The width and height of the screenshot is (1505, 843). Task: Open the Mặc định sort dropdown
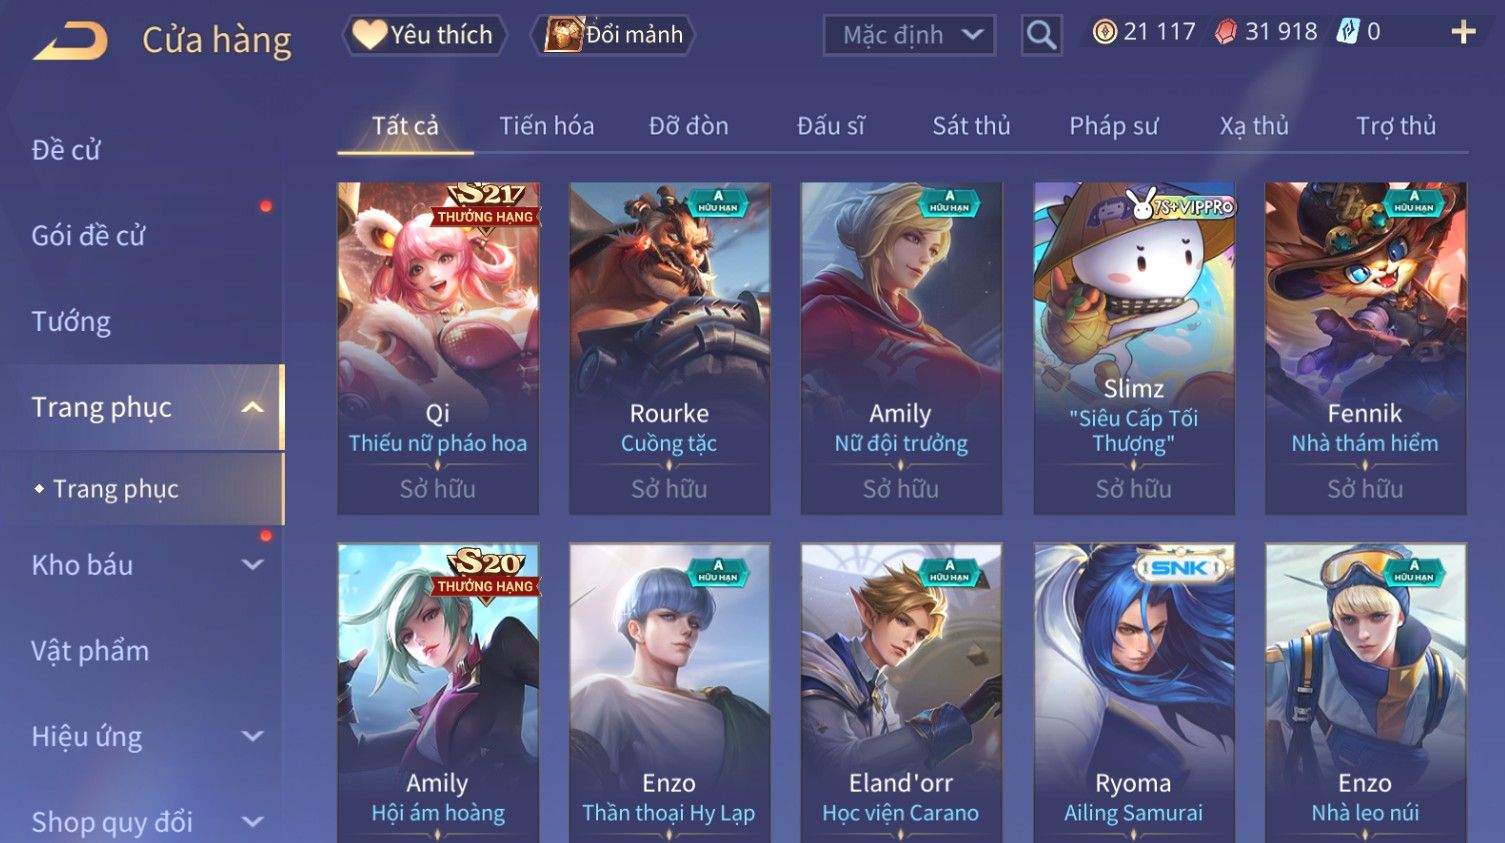[909, 35]
